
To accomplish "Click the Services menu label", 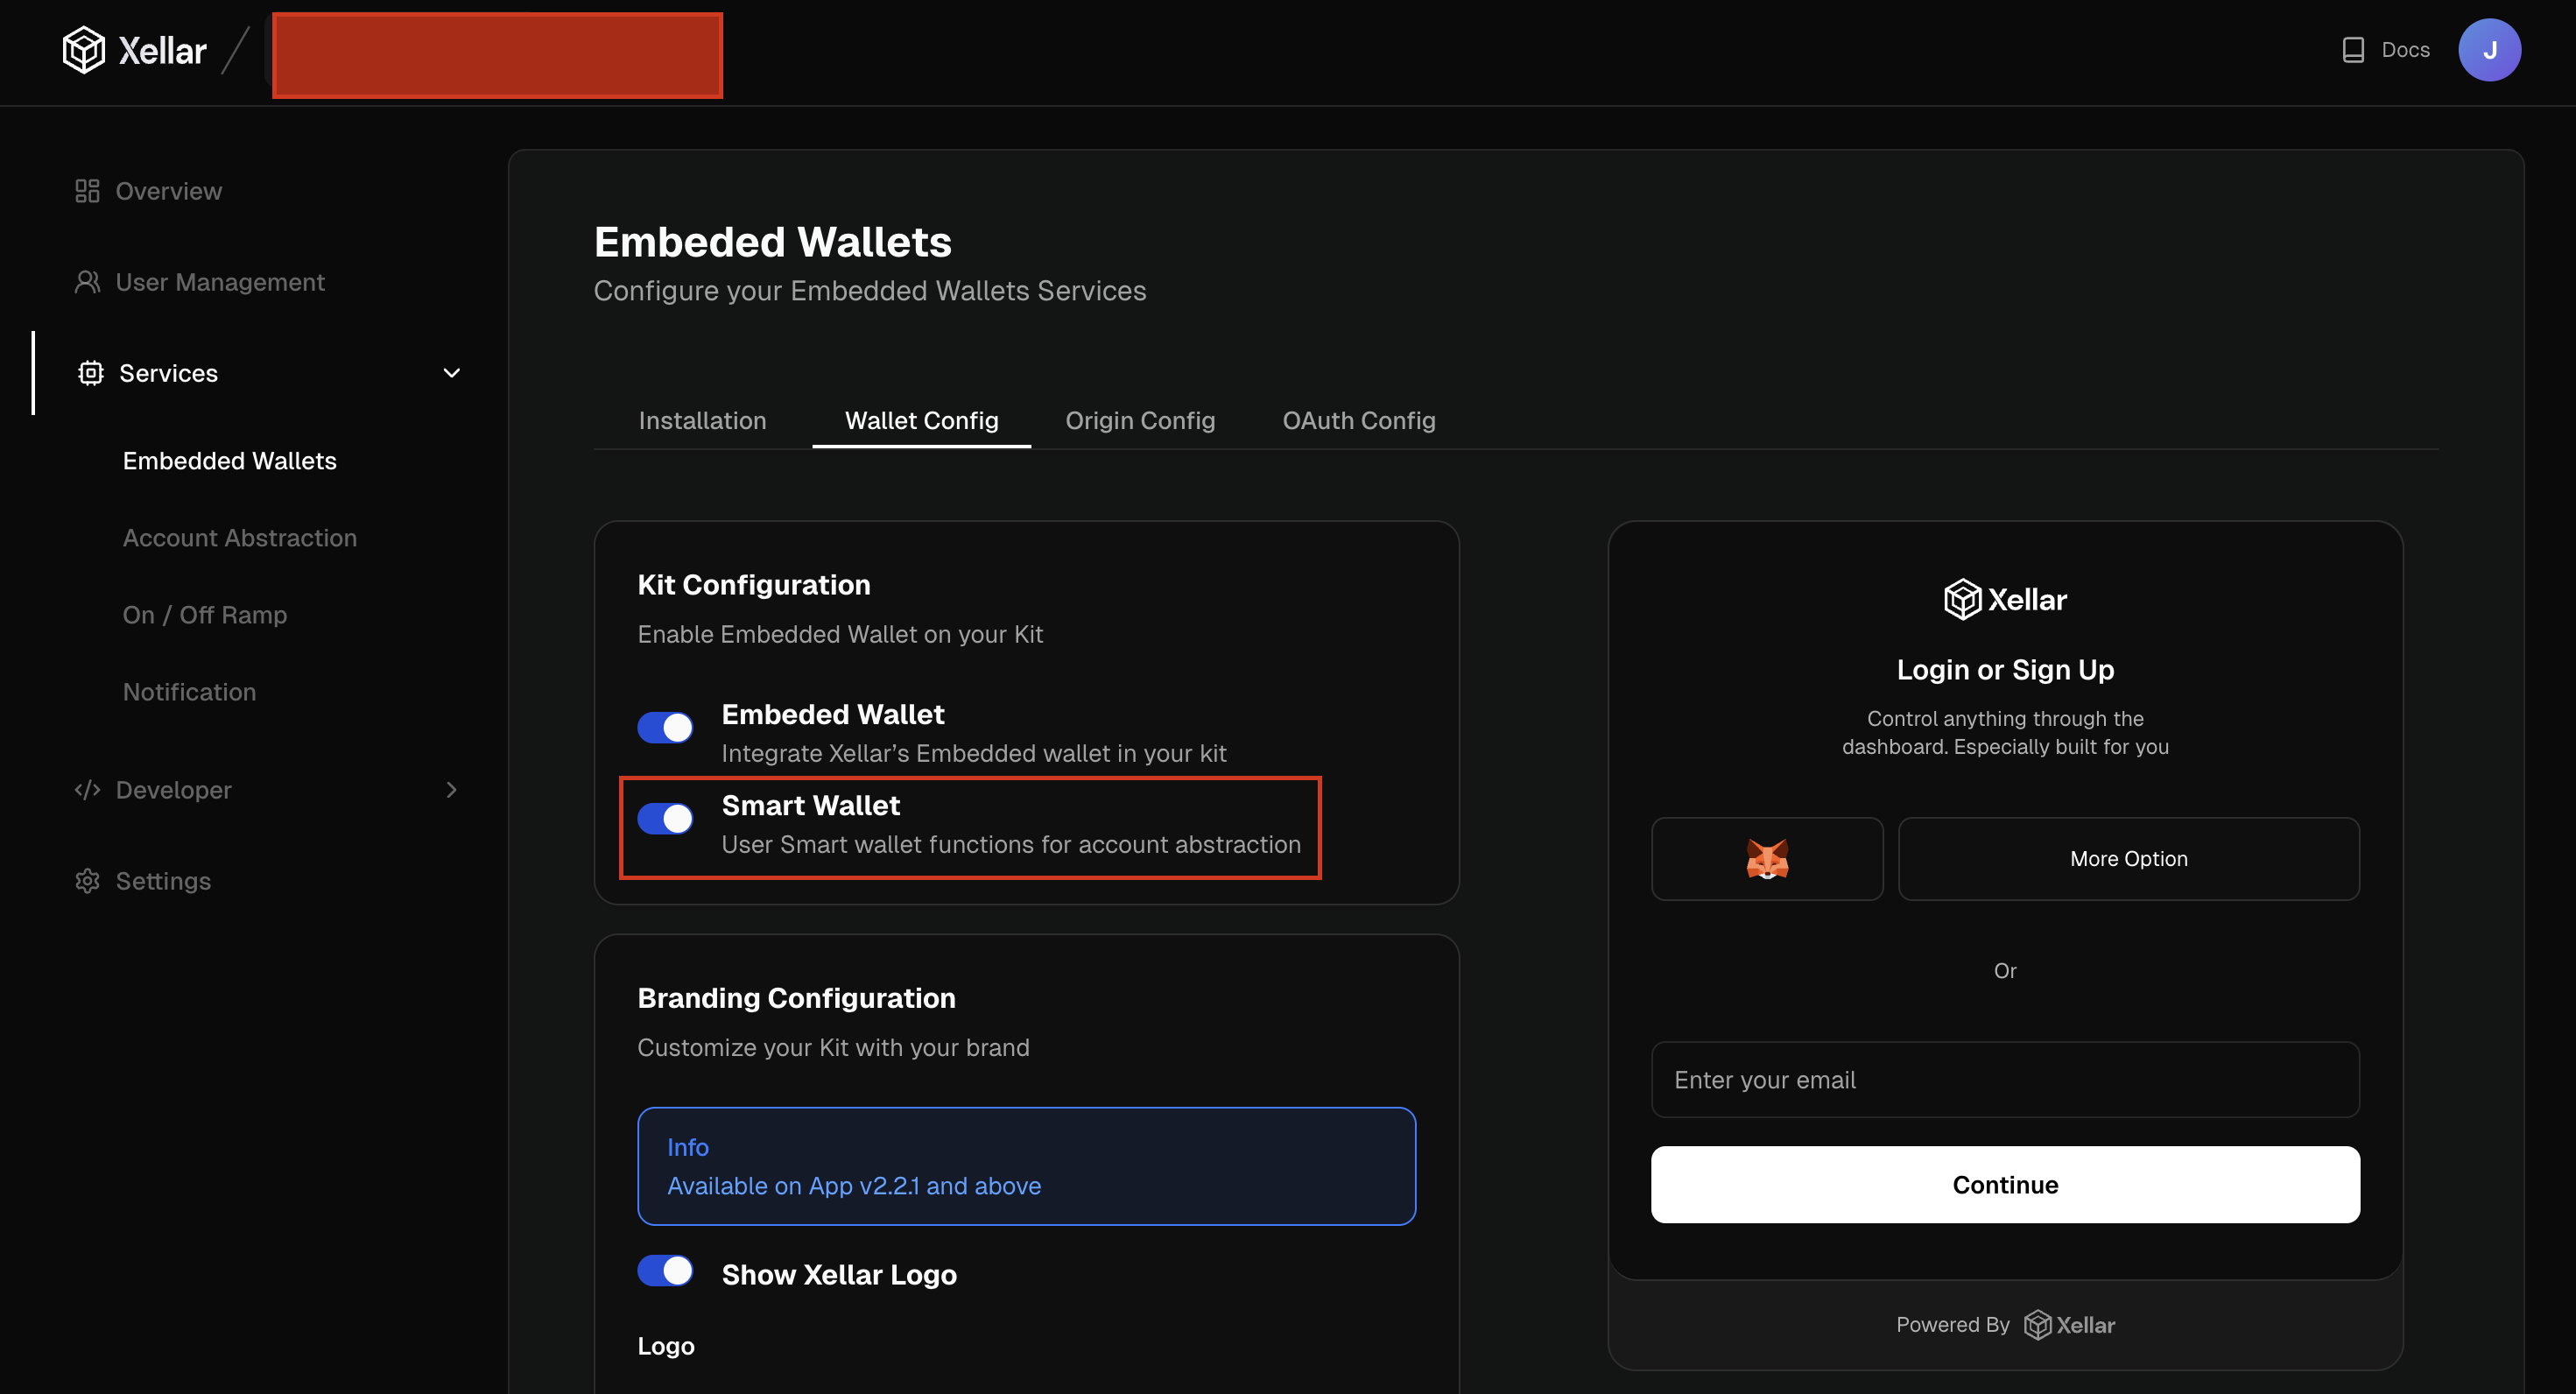I will point(168,373).
